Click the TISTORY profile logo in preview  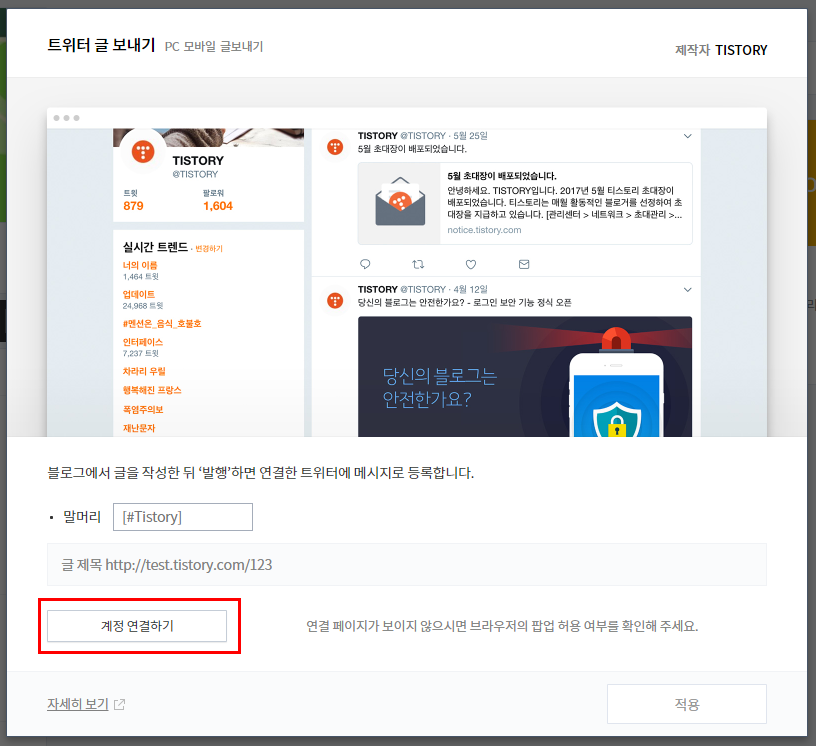[143, 151]
